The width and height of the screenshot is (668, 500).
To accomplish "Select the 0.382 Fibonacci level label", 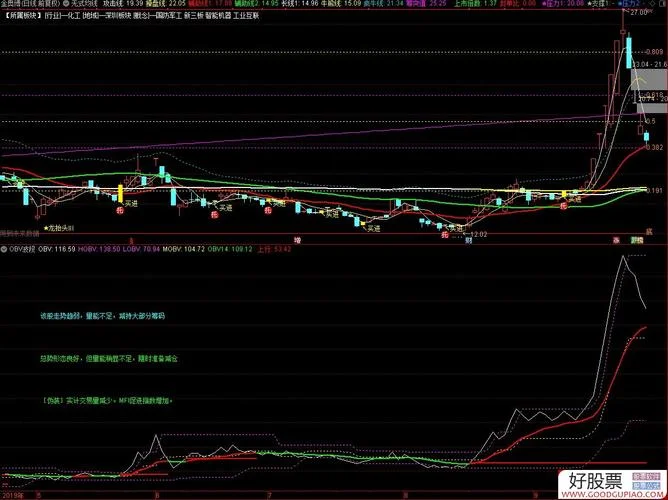I will click(654, 147).
